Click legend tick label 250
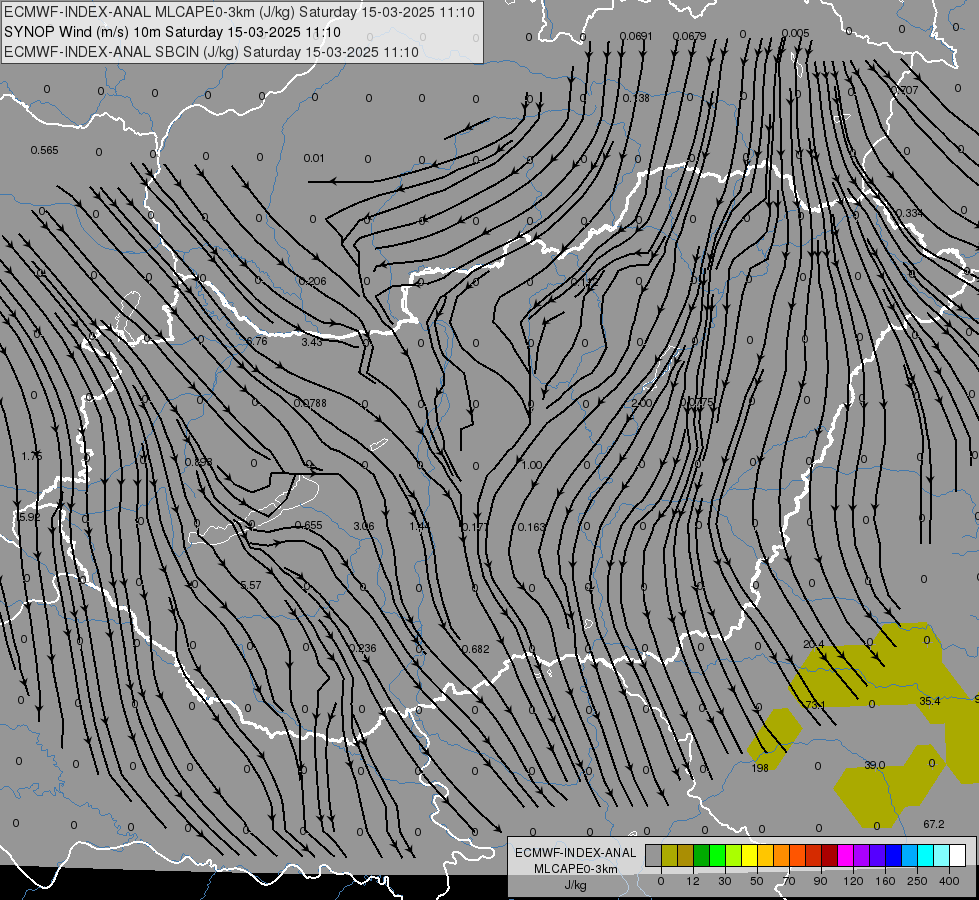Screen dimensions: 979x900 click(x=917, y=881)
